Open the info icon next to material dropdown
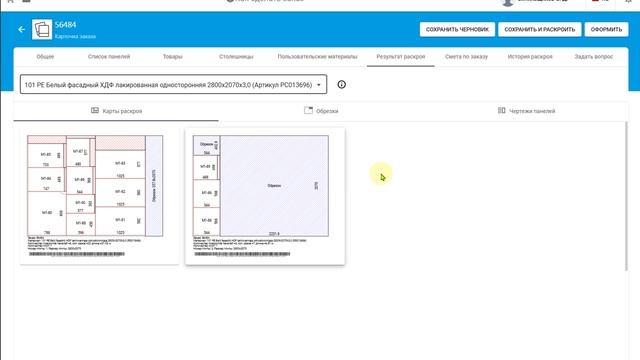 pos(342,84)
